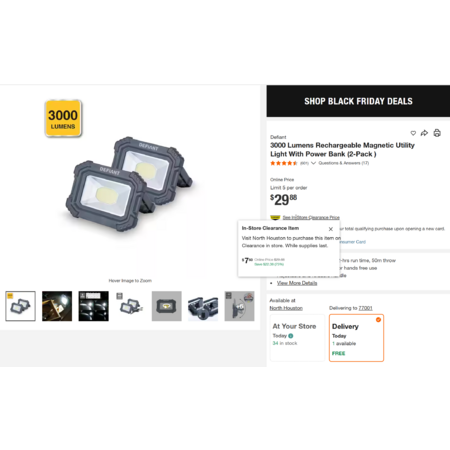450x450 pixels.
Task: Click the star rating icons
Action: 284,163
